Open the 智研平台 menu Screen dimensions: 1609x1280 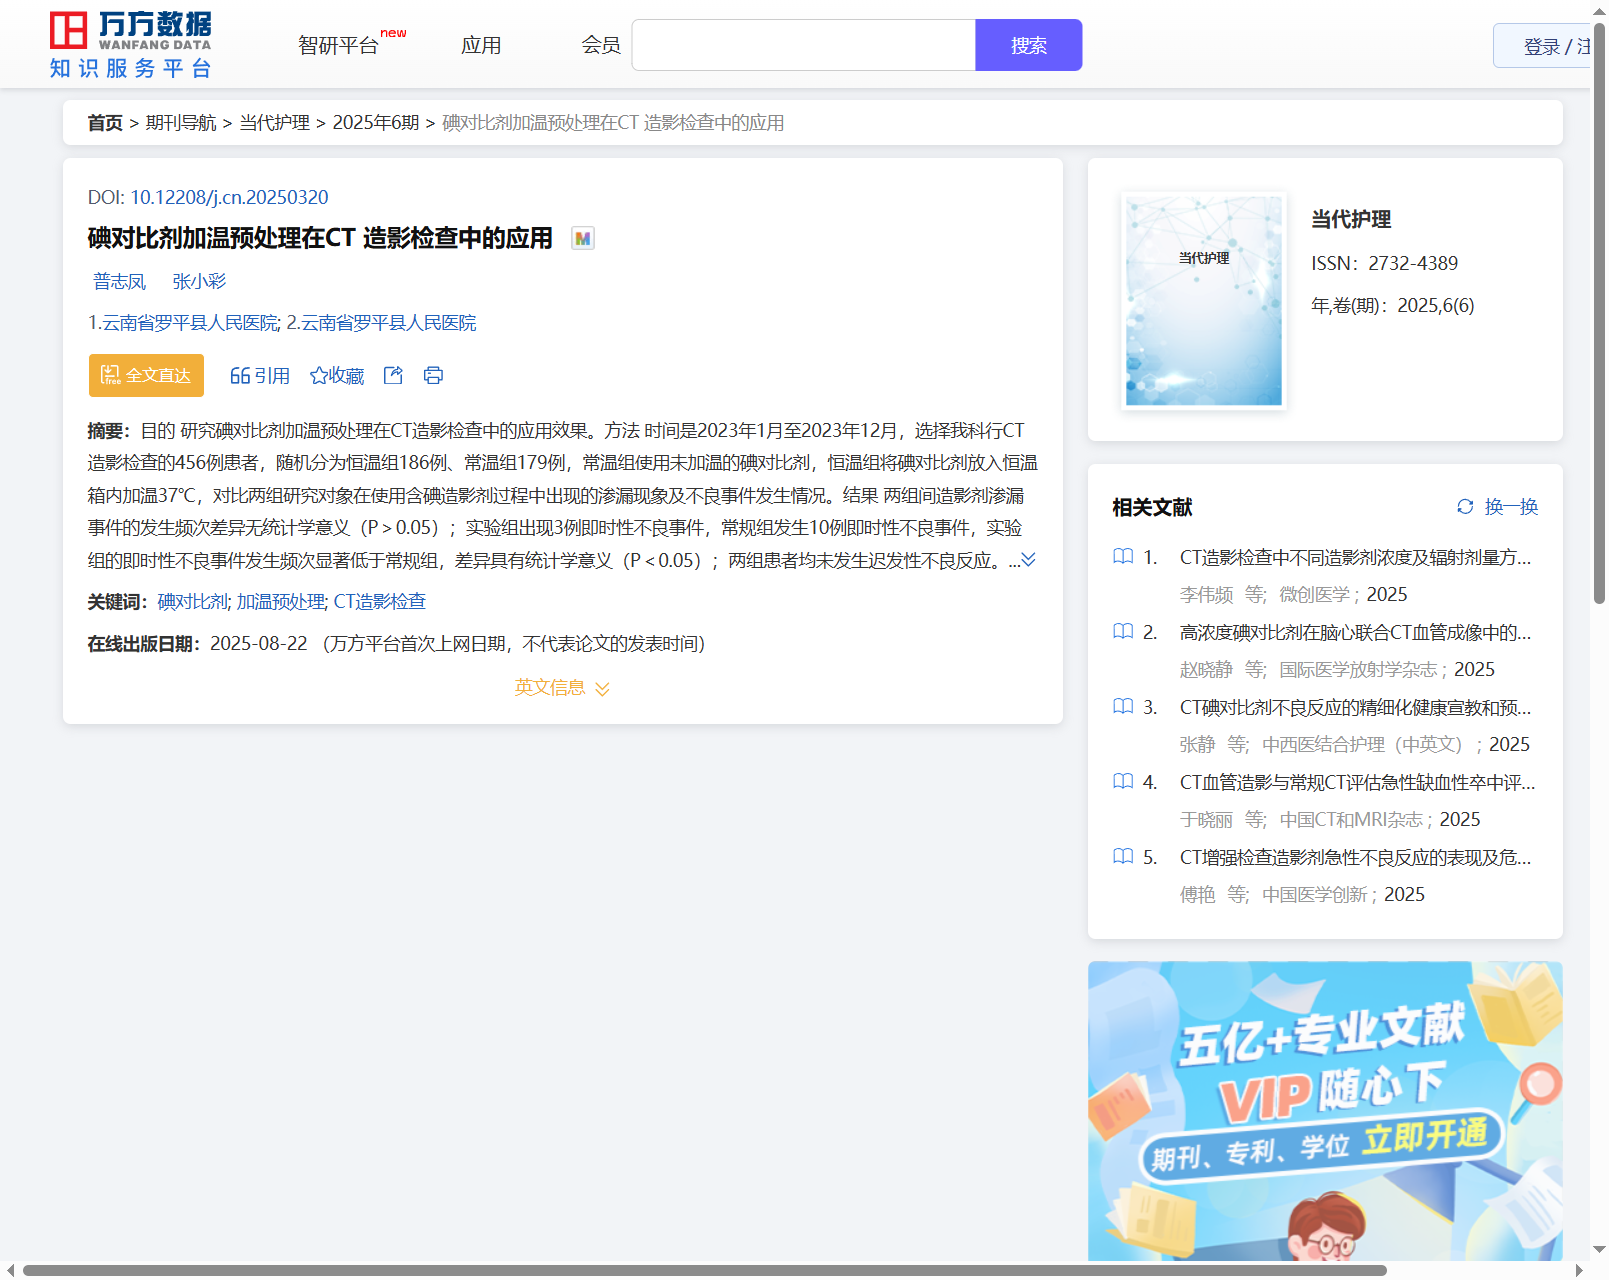coord(338,45)
